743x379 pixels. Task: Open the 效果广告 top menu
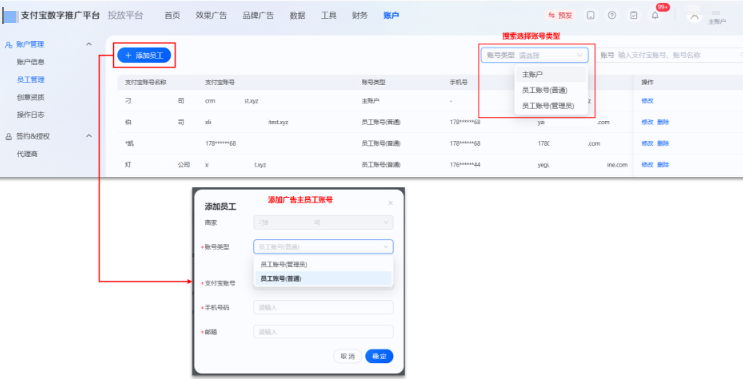click(x=211, y=16)
